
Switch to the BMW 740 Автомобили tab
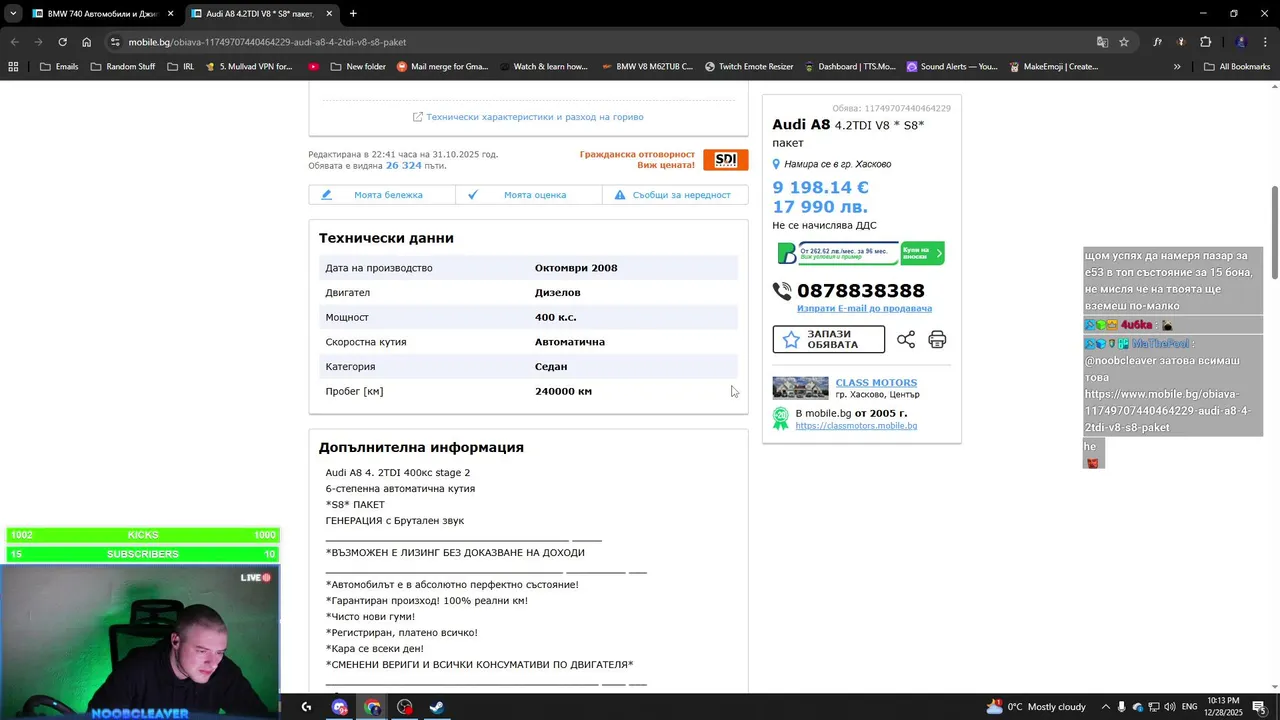click(x=102, y=14)
